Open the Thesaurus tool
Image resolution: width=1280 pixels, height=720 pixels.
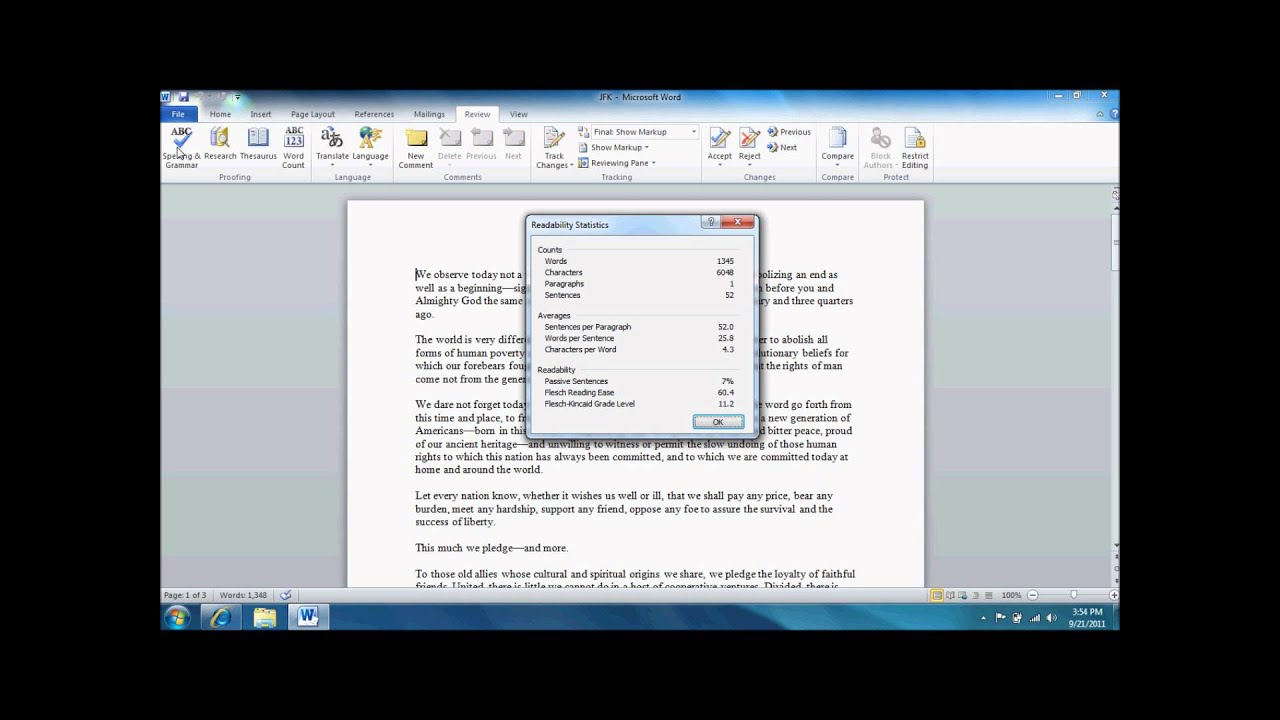[x=258, y=143]
